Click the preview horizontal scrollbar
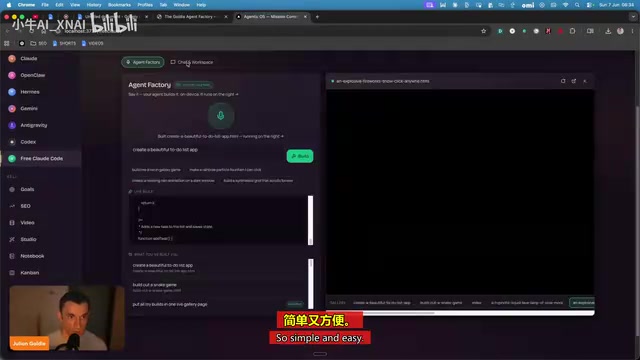Image resolution: width=640 pixels, height=360 pixels. click(460, 313)
